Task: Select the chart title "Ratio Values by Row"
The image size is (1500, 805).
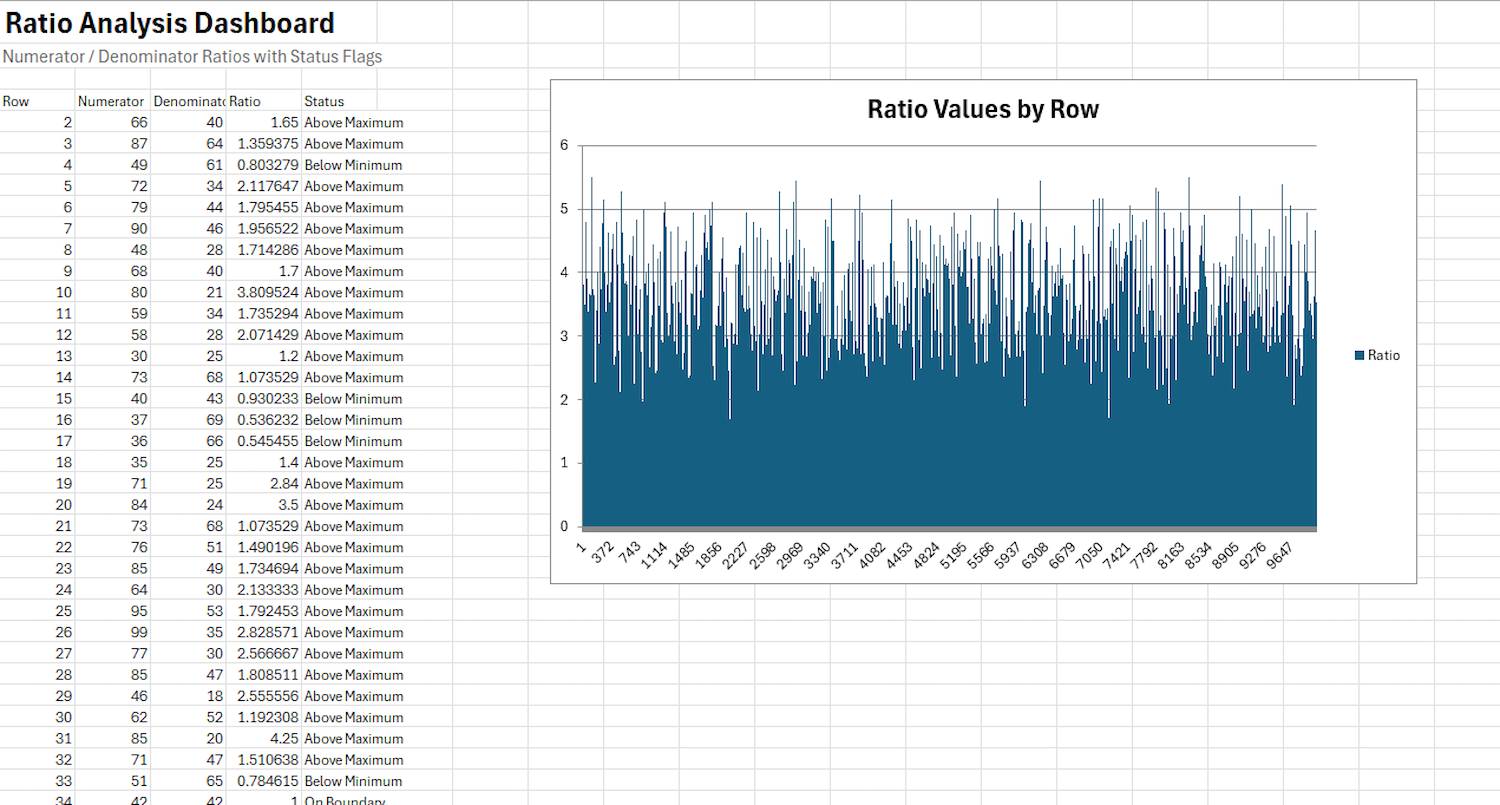Action: (983, 109)
